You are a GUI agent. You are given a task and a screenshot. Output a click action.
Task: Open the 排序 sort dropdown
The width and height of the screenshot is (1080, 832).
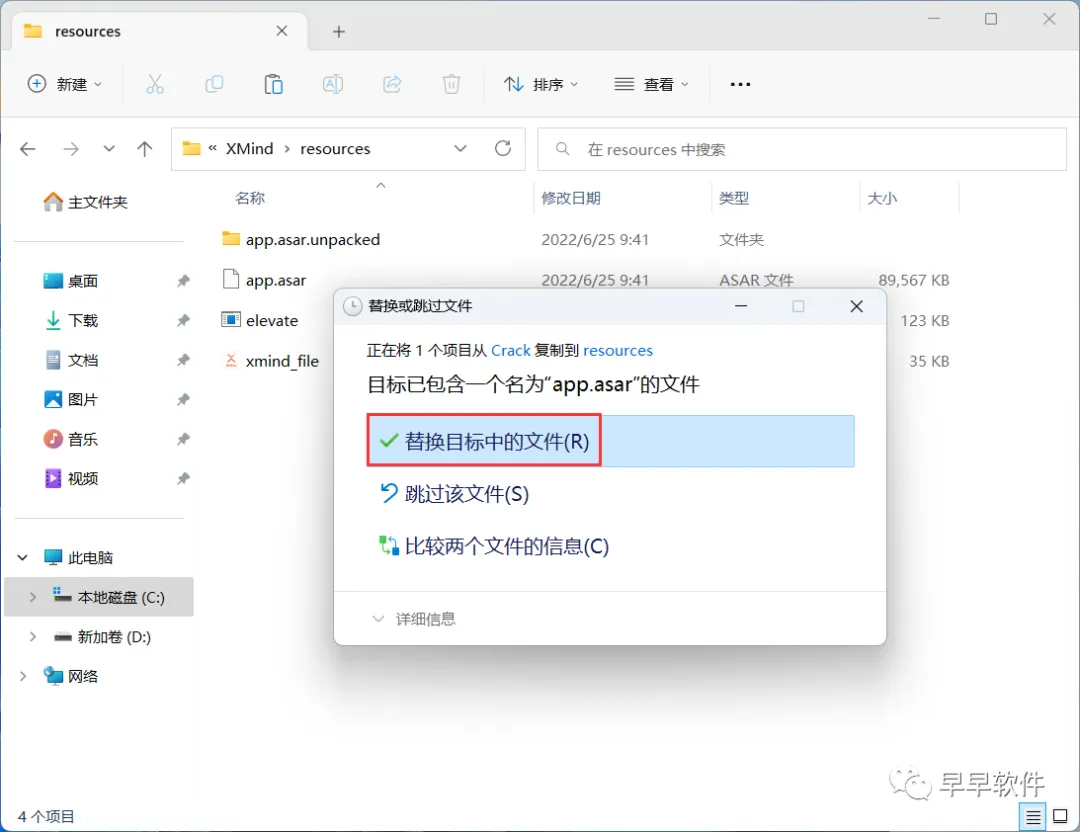(541, 85)
